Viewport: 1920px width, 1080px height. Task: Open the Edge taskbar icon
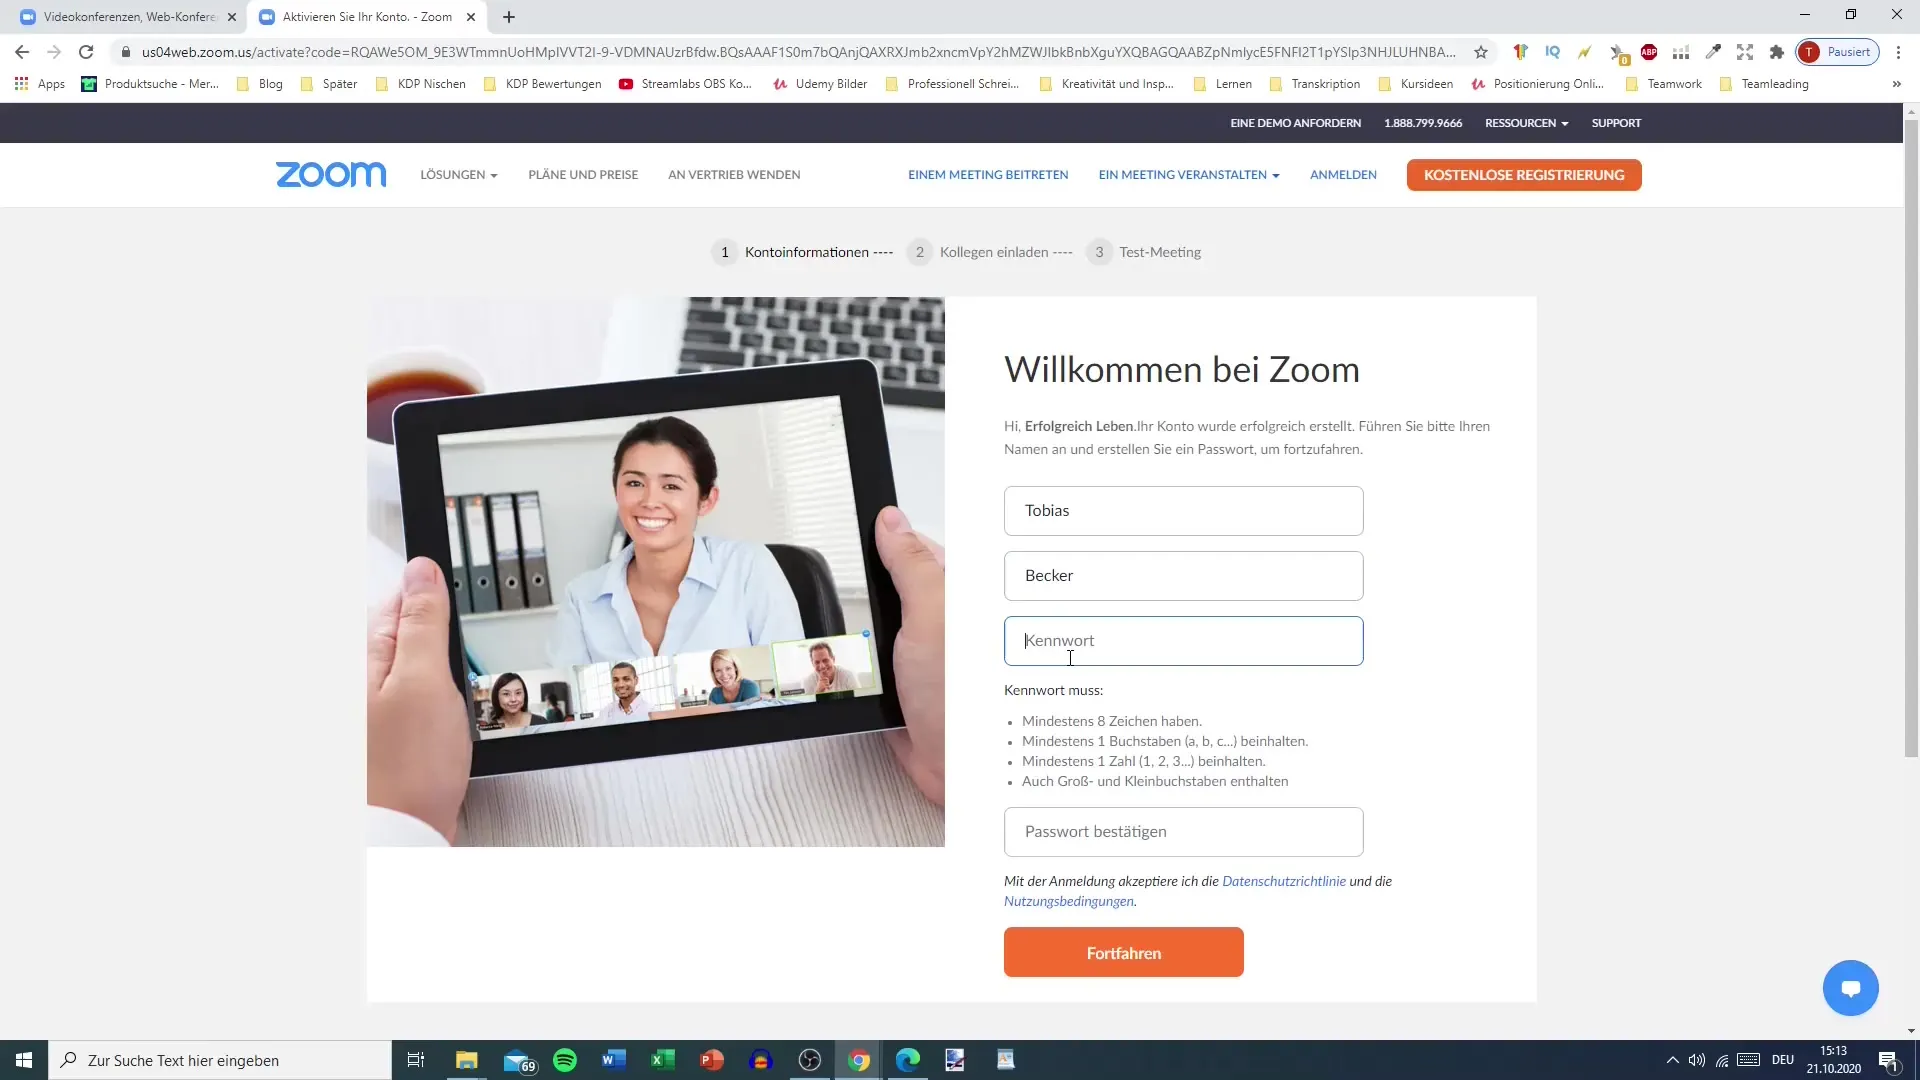[907, 1059]
